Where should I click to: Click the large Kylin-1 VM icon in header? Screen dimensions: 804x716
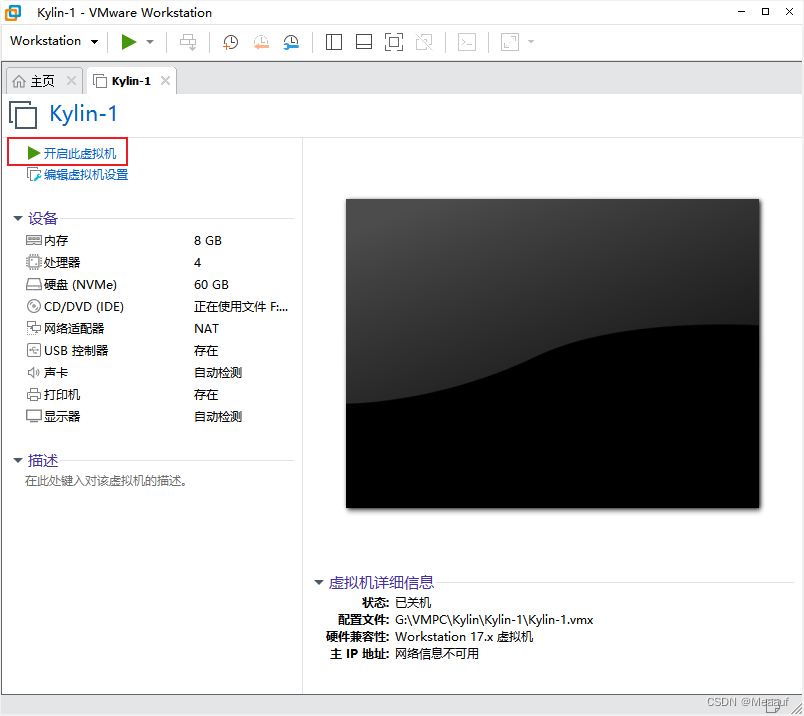pos(24,114)
